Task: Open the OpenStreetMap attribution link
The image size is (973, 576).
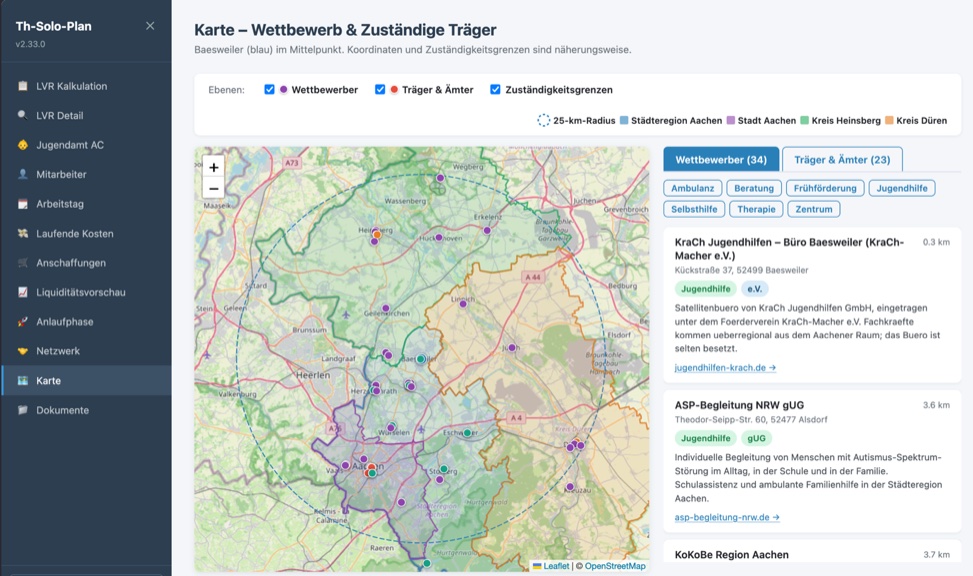Action: 614,566
